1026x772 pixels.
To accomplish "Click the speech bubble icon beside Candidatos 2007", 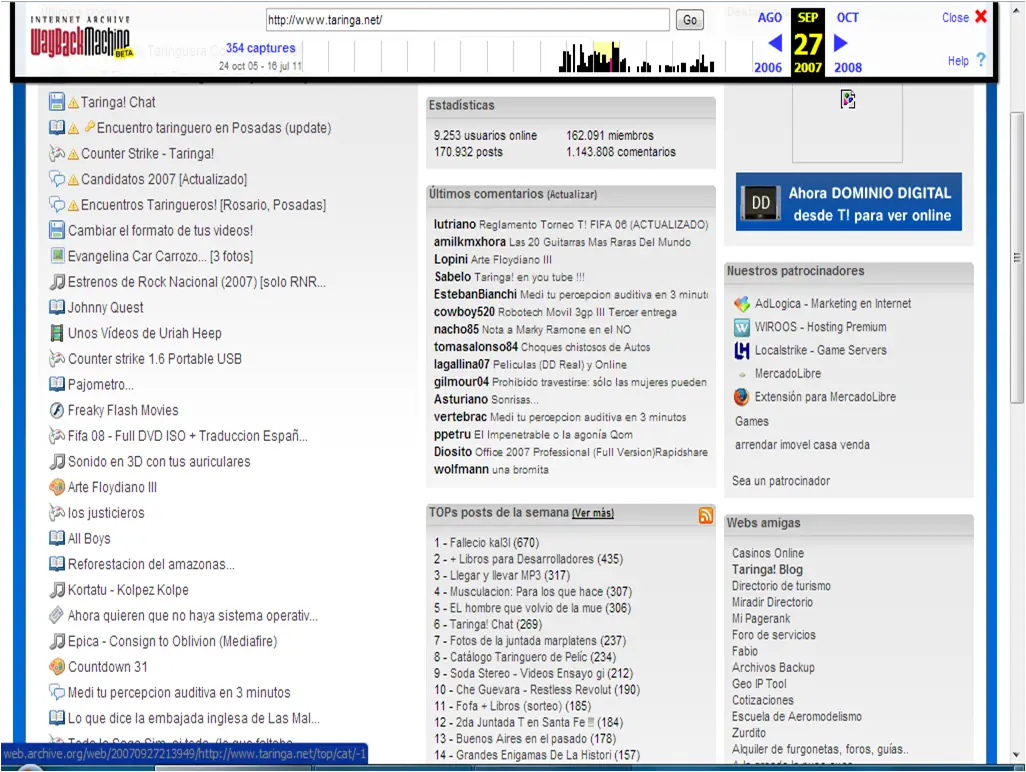I will (57, 179).
